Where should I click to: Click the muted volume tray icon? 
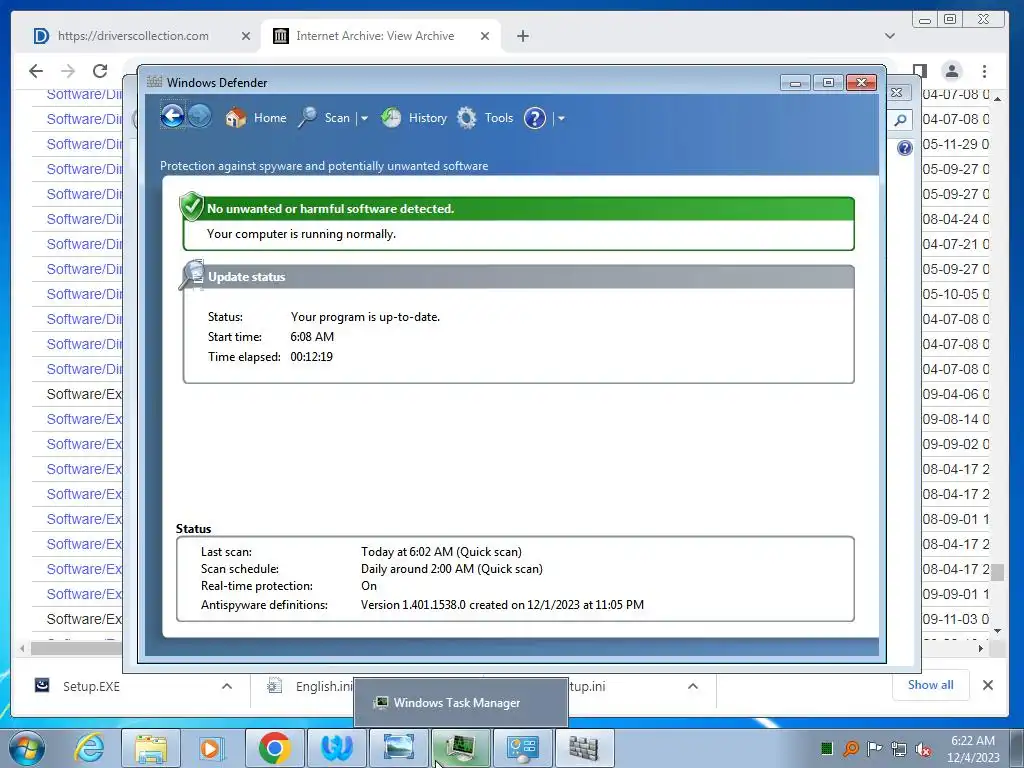click(x=923, y=748)
